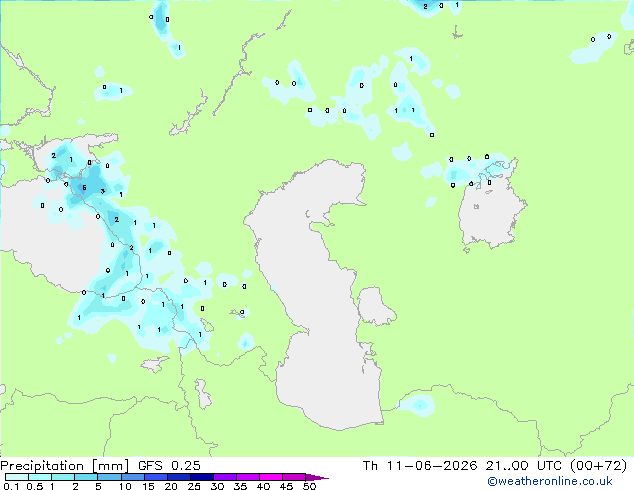Click legend label '0.5' below the color bar

click(35, 486)
